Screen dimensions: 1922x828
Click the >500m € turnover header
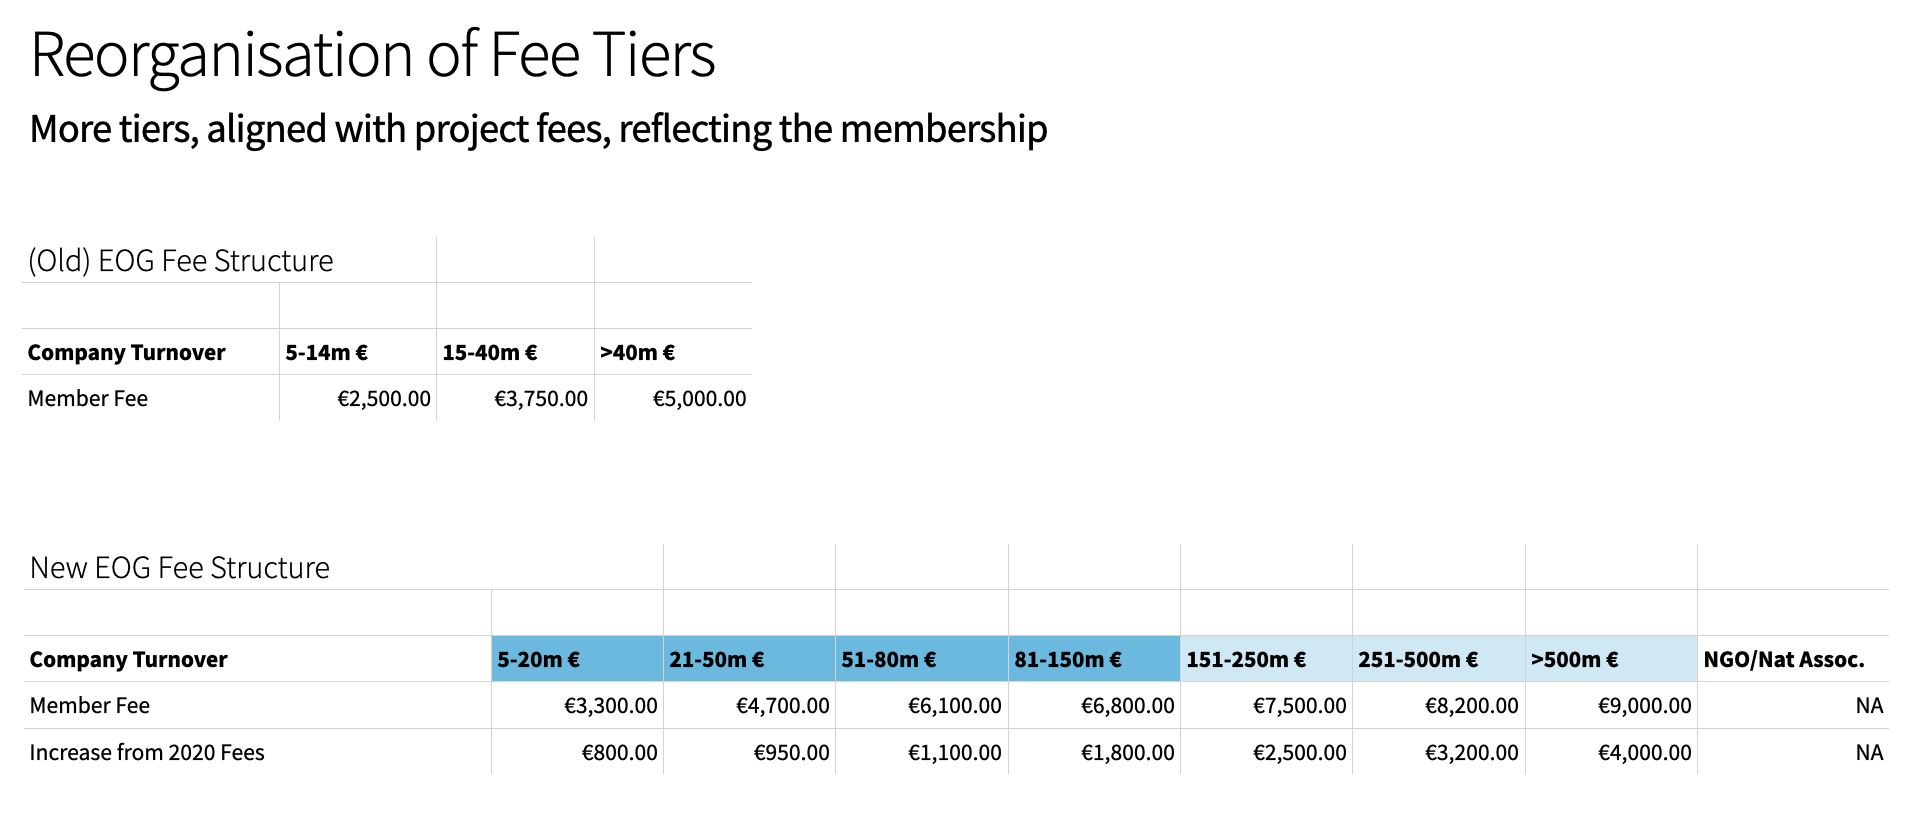click(x=1611, y=659)
